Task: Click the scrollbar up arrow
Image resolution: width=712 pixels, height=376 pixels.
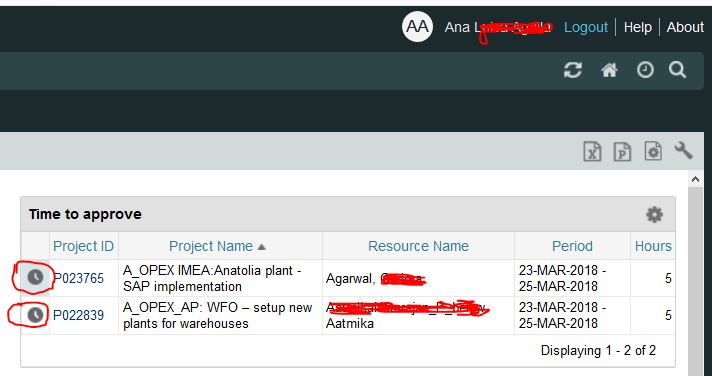Action: pyautogui.click(x=695, y=179)
